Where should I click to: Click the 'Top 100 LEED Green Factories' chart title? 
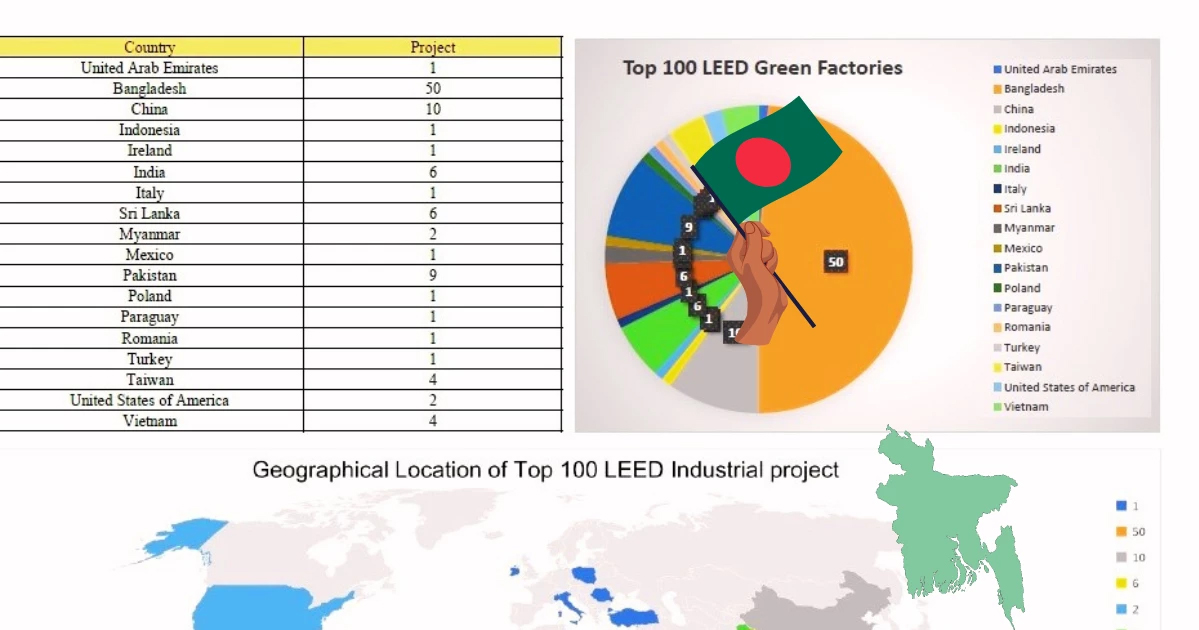[x=762, y=68]
